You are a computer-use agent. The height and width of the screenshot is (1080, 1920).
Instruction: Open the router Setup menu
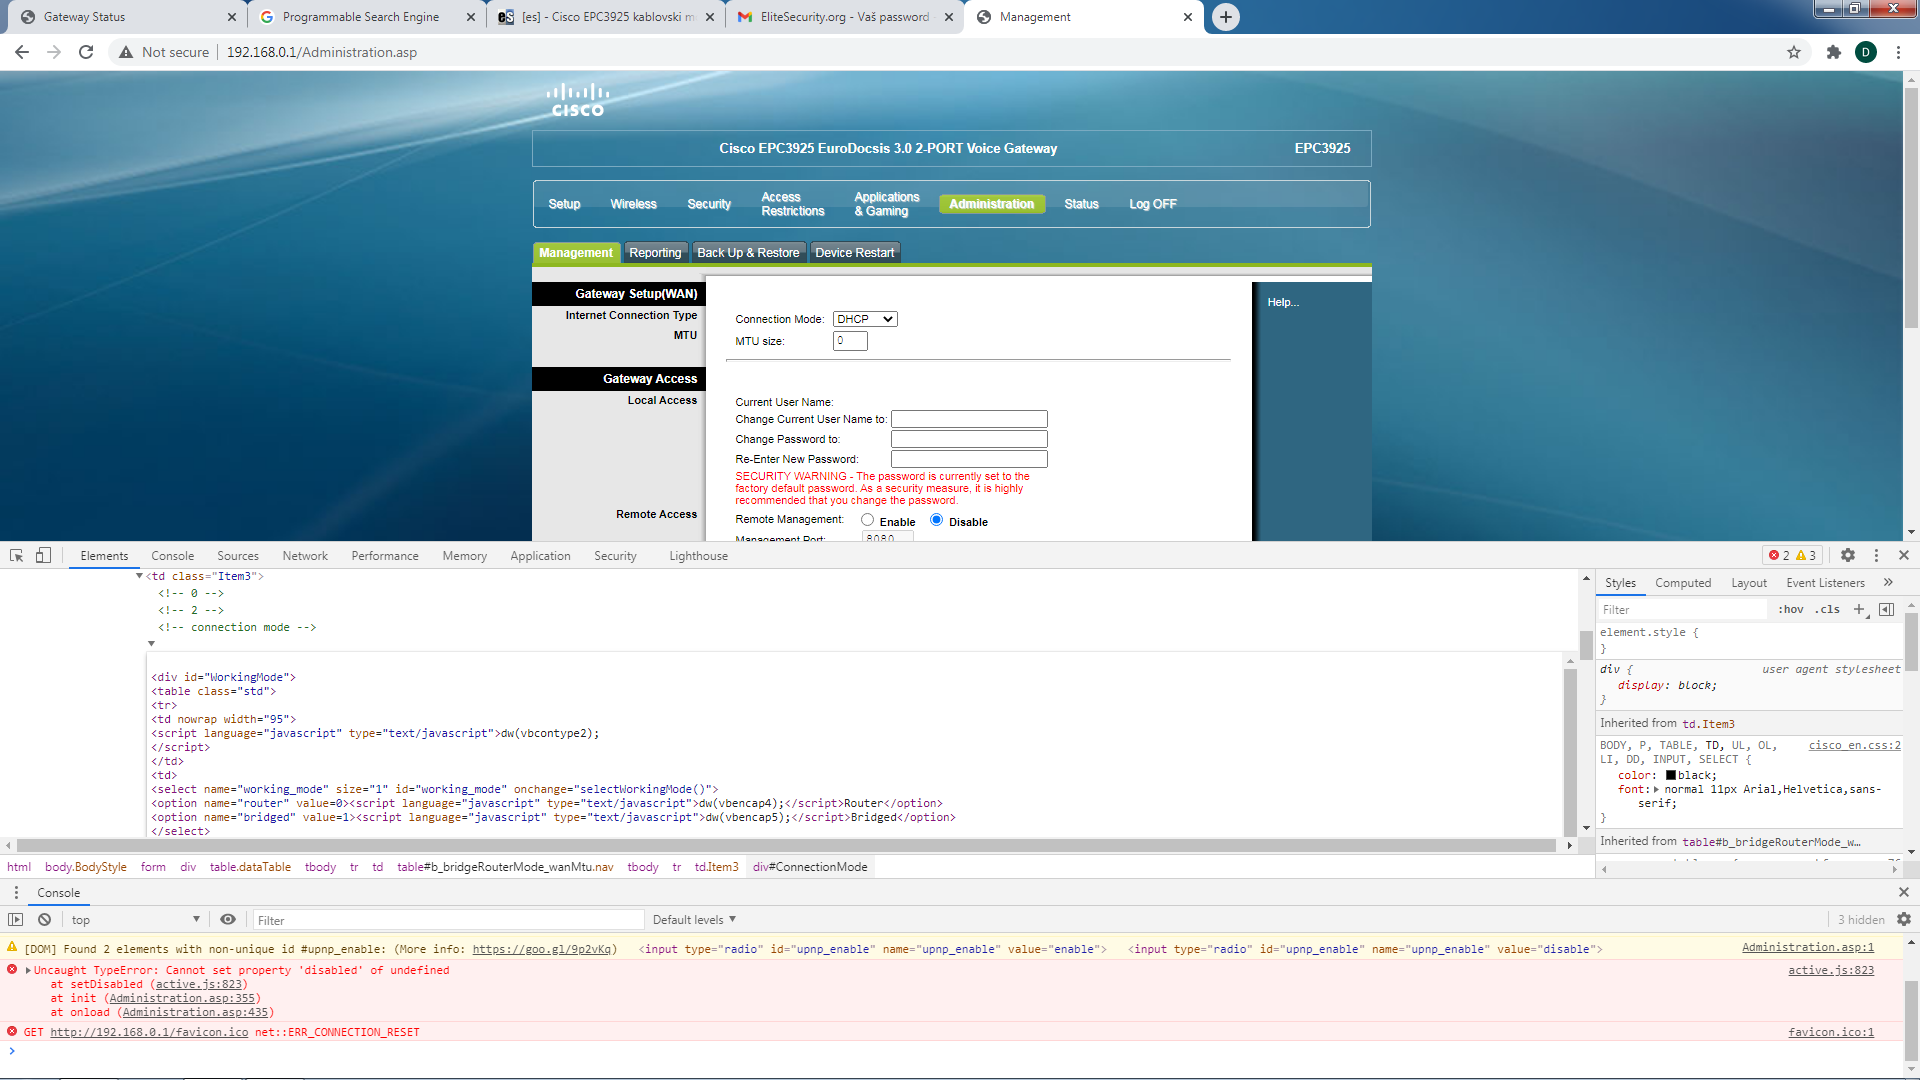(564, 204)
